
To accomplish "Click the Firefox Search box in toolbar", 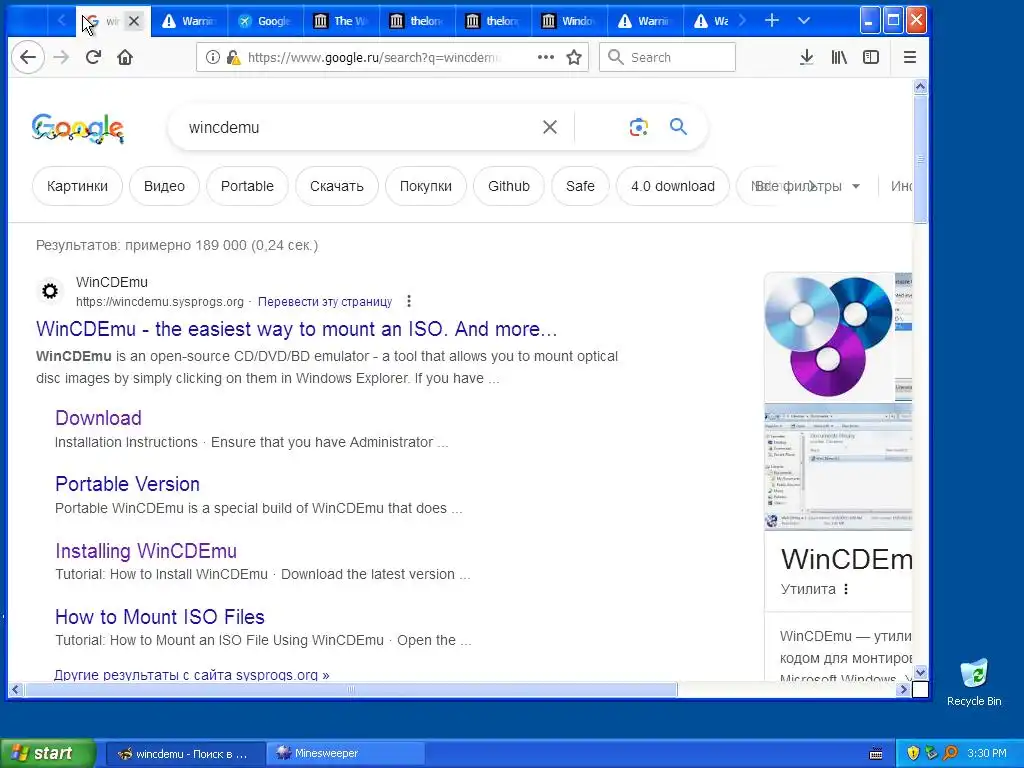I will click(x=667, y=57).
